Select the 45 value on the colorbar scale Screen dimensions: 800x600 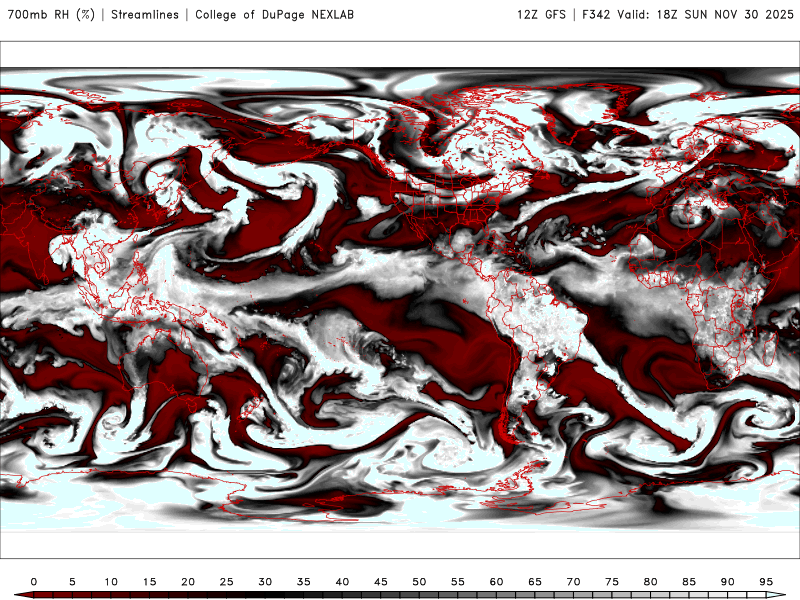click(381, 582)
